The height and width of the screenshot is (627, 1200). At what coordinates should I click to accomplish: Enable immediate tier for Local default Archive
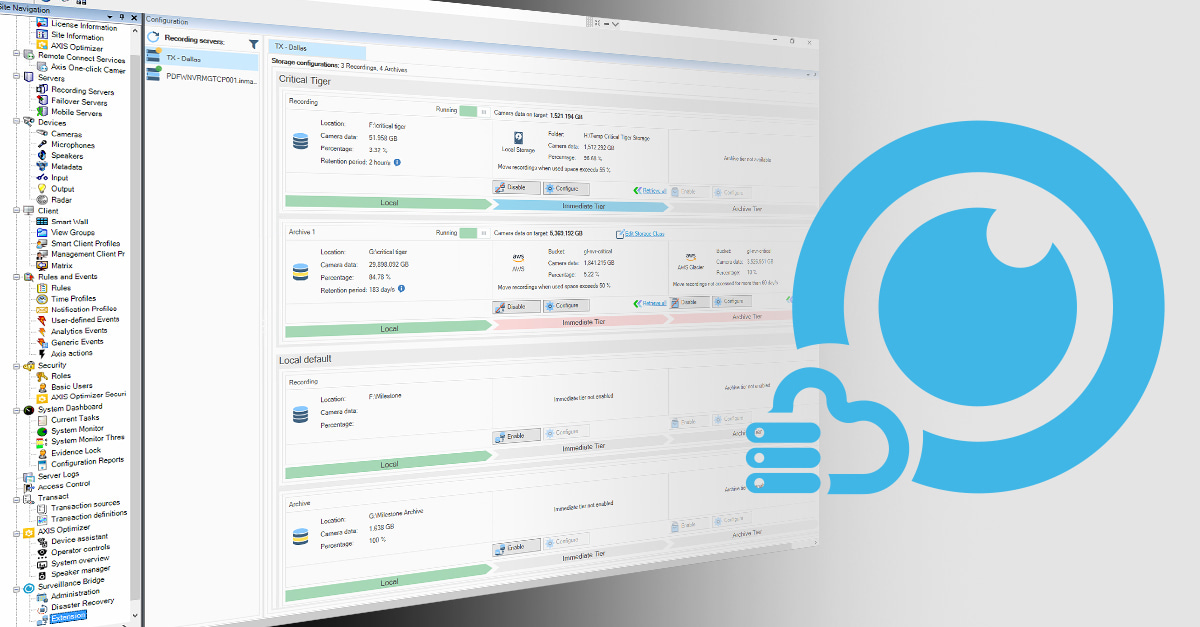coord(516,547)
